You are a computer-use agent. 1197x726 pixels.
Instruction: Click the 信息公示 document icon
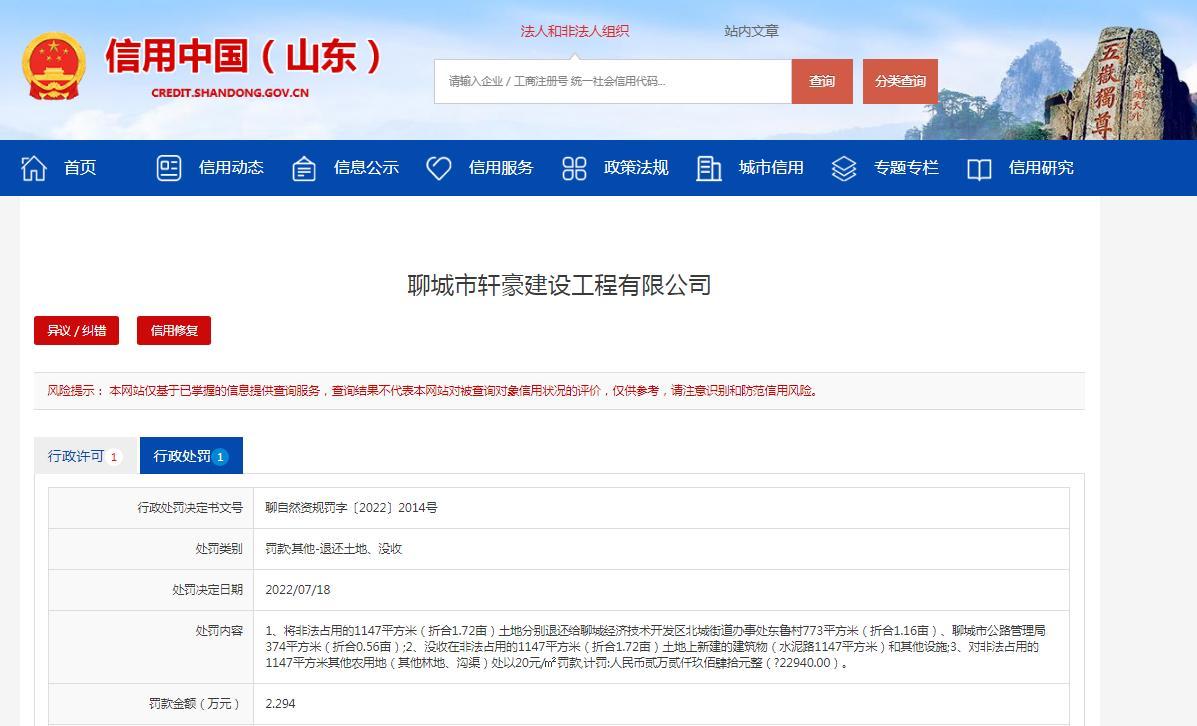[304, 169]
